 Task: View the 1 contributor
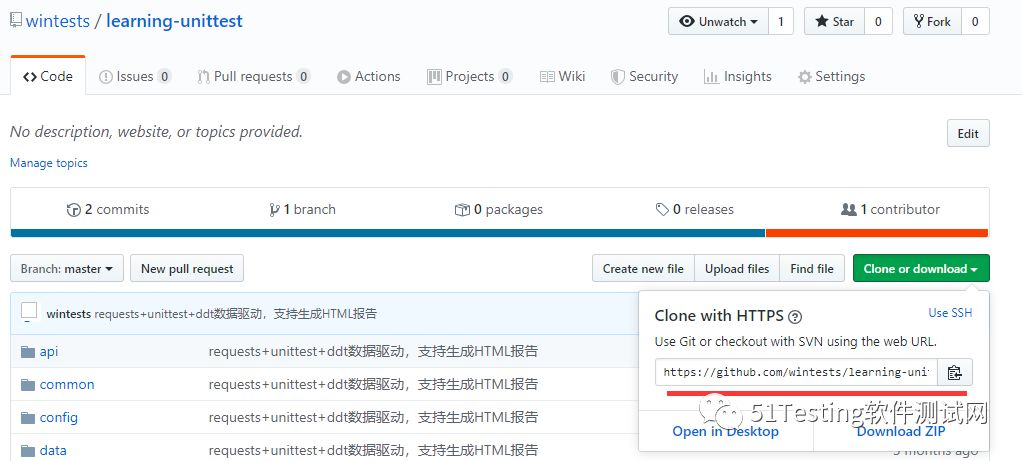pyautogui.click(x=890, y=209)
